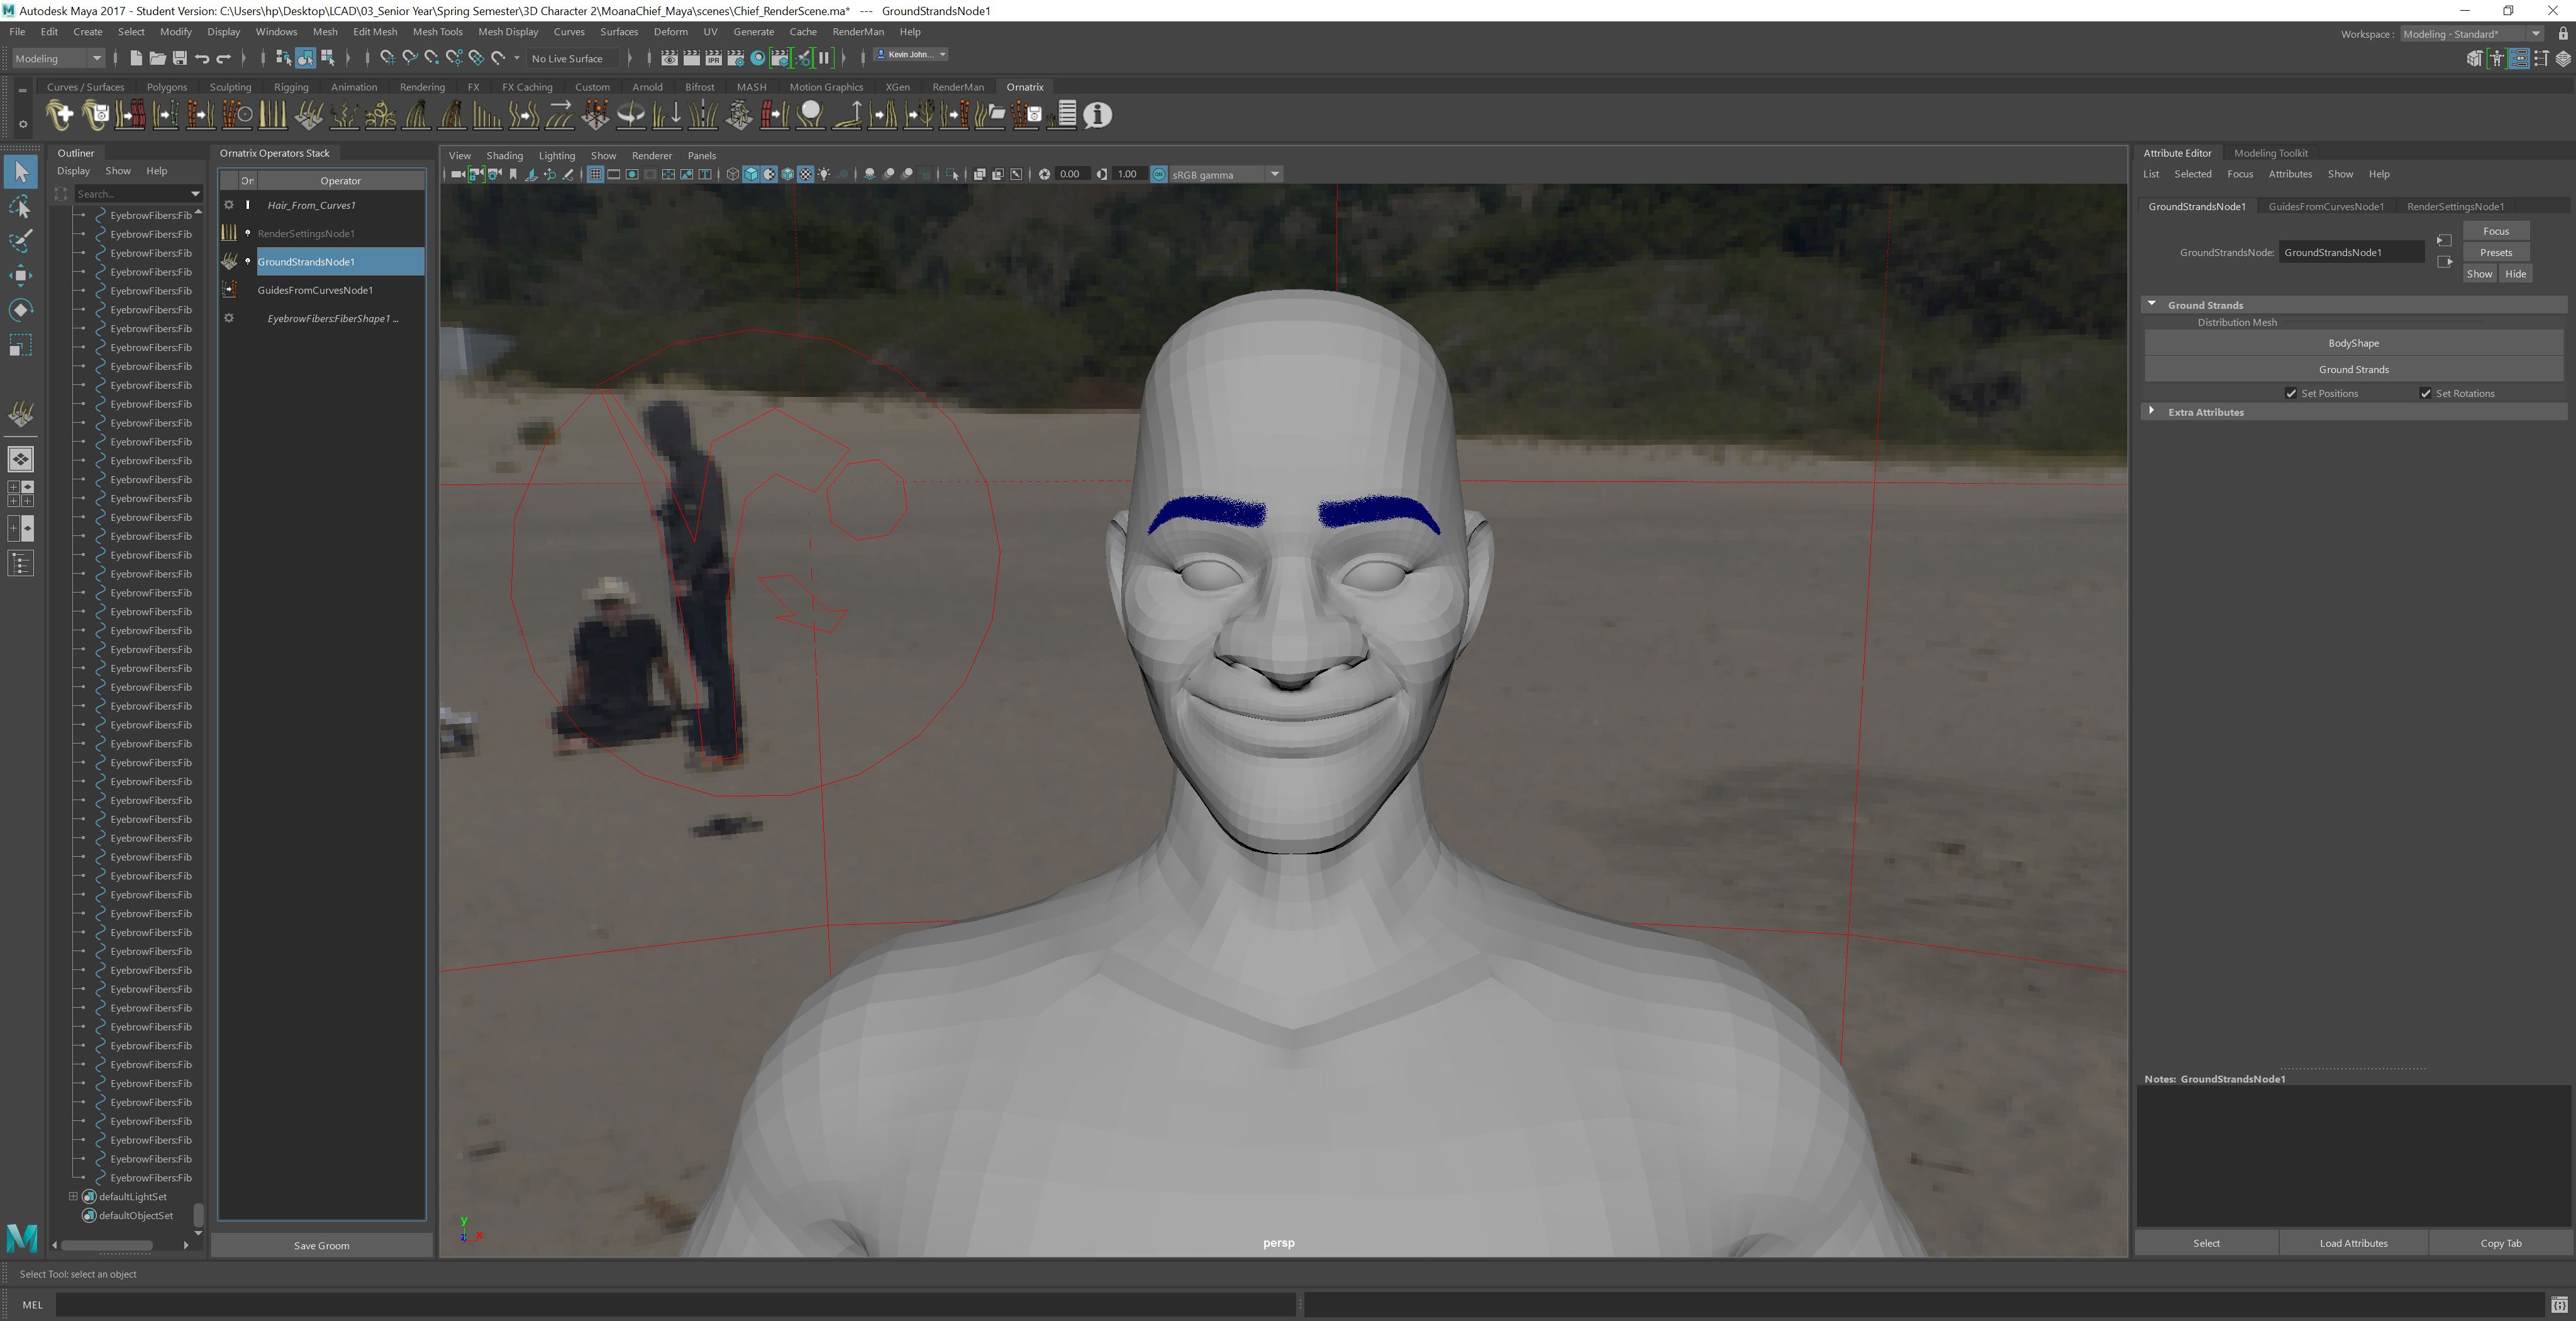The height and width of the screenshot is (1321, 2576).
Task: Click the IPR render toolbar icon
Action: pyautogui.click(x=713, y=58)
